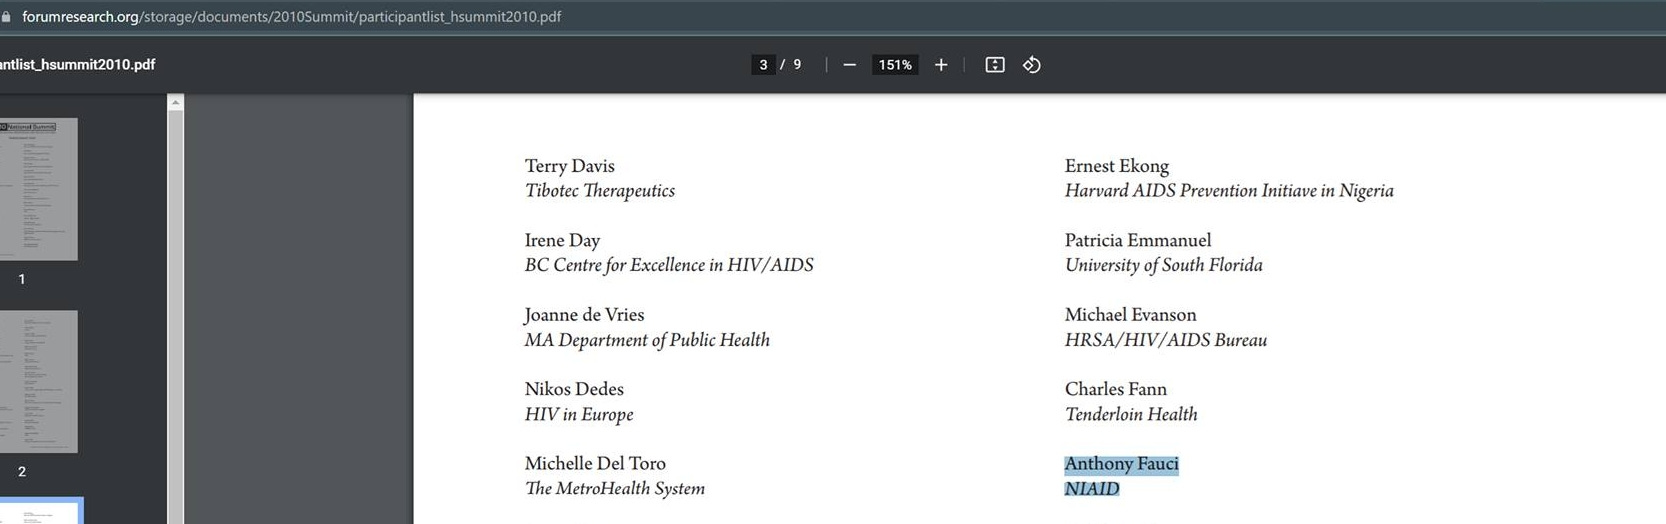Click the fit to page icon
This screenshot has width=1666, height=524.
[995, 65]
